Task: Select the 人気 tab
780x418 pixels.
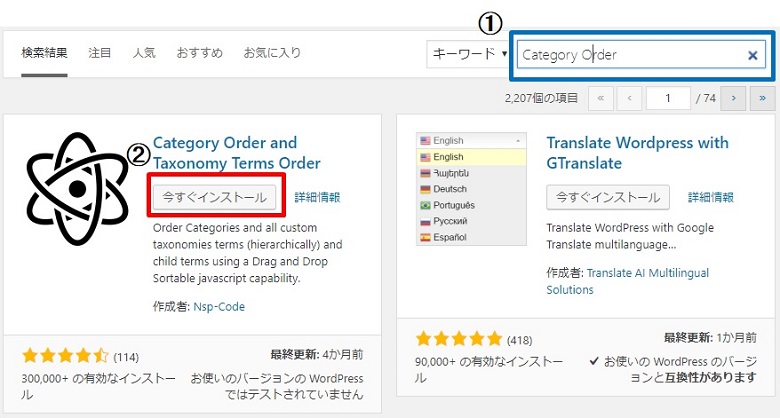Action: pyautogui.click(x=144, y=53)
